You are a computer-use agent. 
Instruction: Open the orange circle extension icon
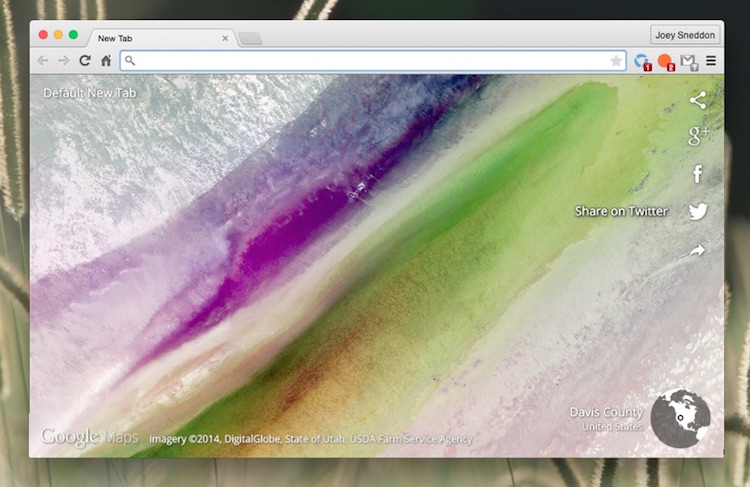pyautogui.click(x=665, y=61)
